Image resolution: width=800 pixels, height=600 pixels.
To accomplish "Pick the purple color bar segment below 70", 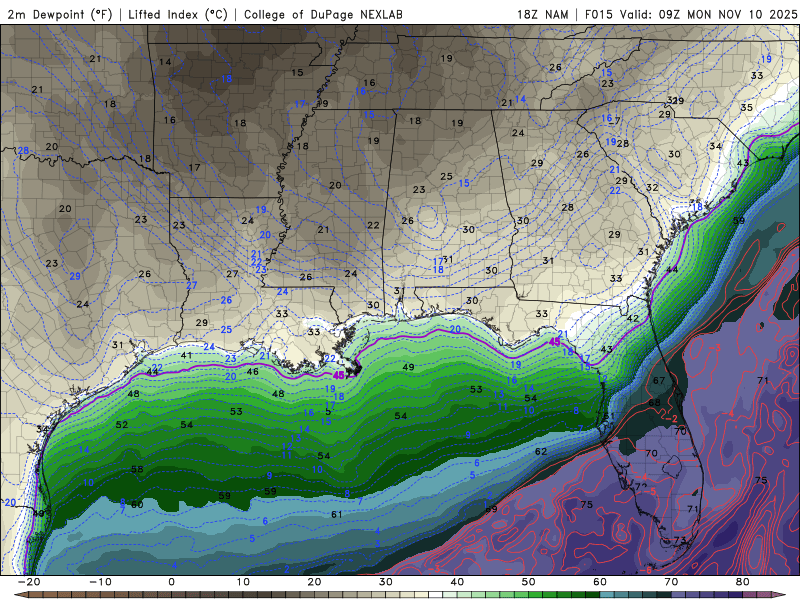I will (679, 595).
